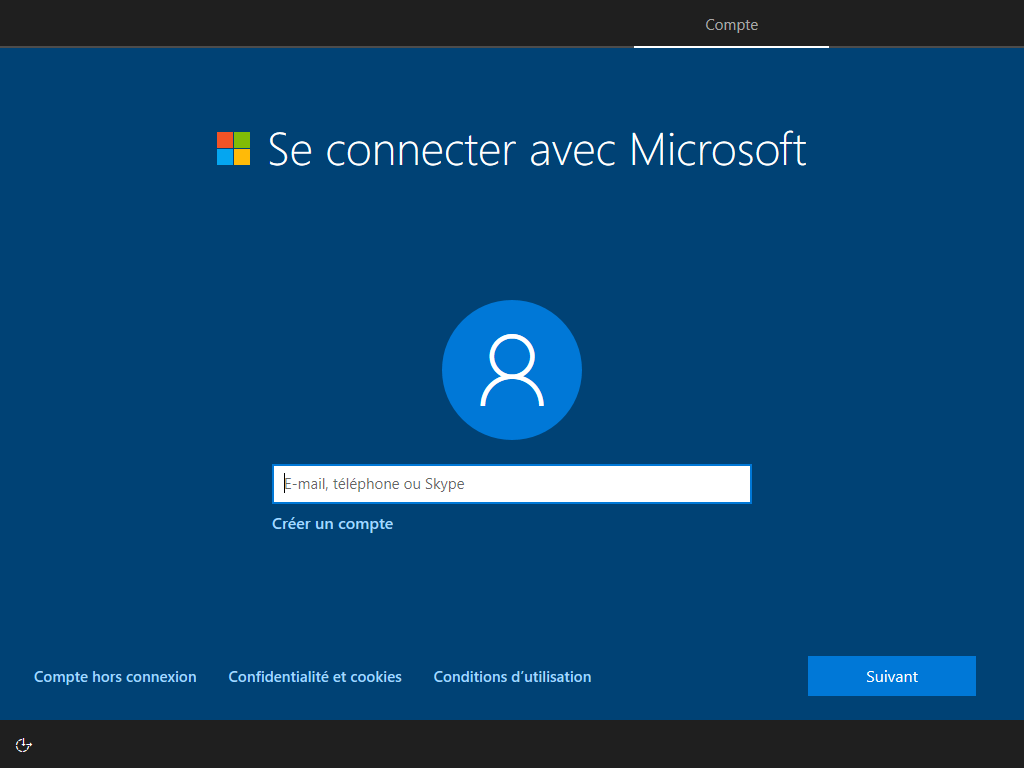View the Conditions d'utilisation link
1024x768 pixels.
pyautogui.click(x=512, y=677)
